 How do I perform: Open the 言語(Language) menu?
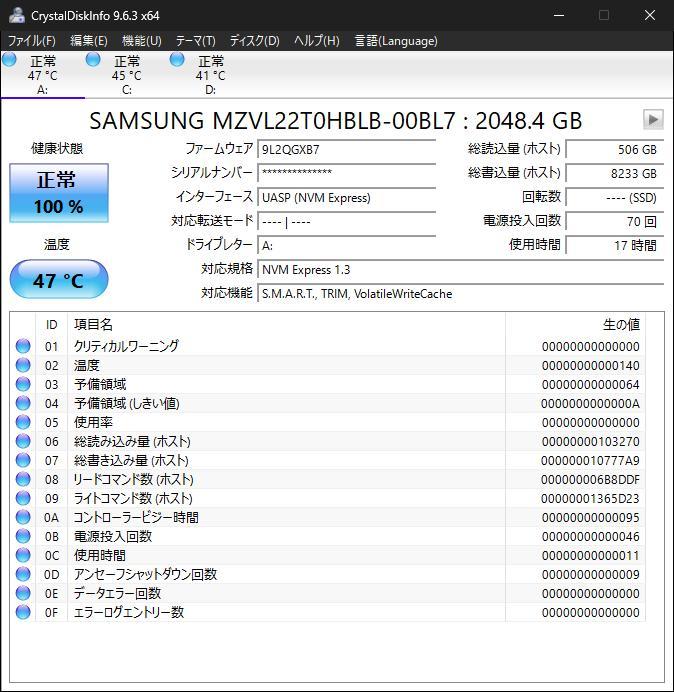tap(396, 41)
